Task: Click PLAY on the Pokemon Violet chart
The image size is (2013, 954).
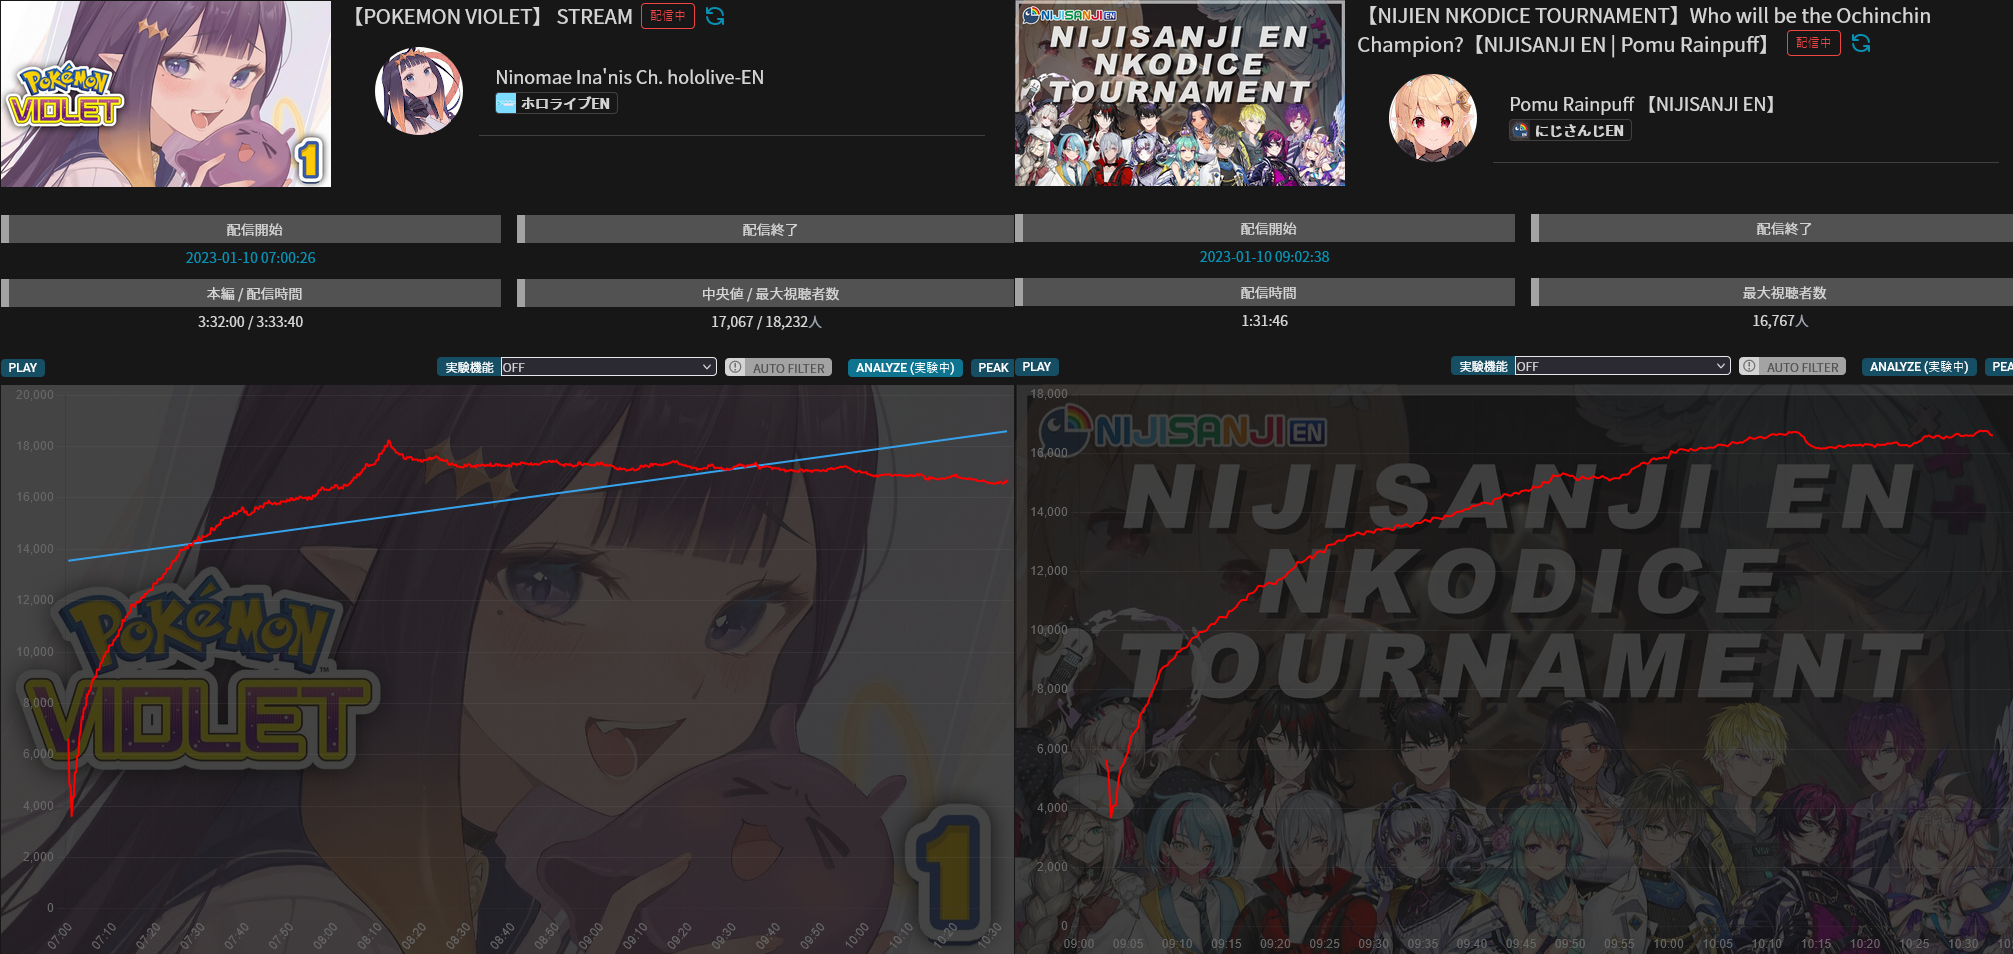Action: coord(23,368)
